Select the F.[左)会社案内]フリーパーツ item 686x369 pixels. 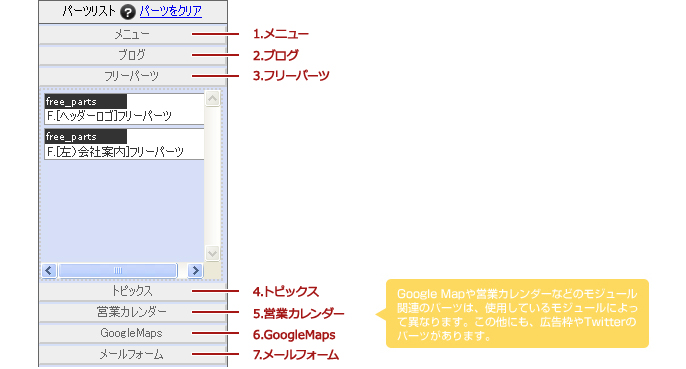[x=124, y=144]
